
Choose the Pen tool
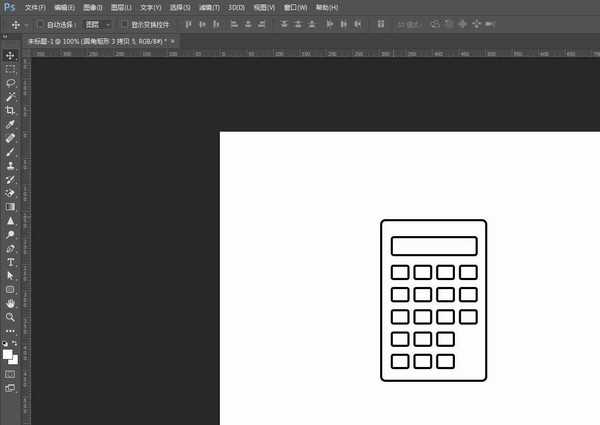tap(10, 247)
